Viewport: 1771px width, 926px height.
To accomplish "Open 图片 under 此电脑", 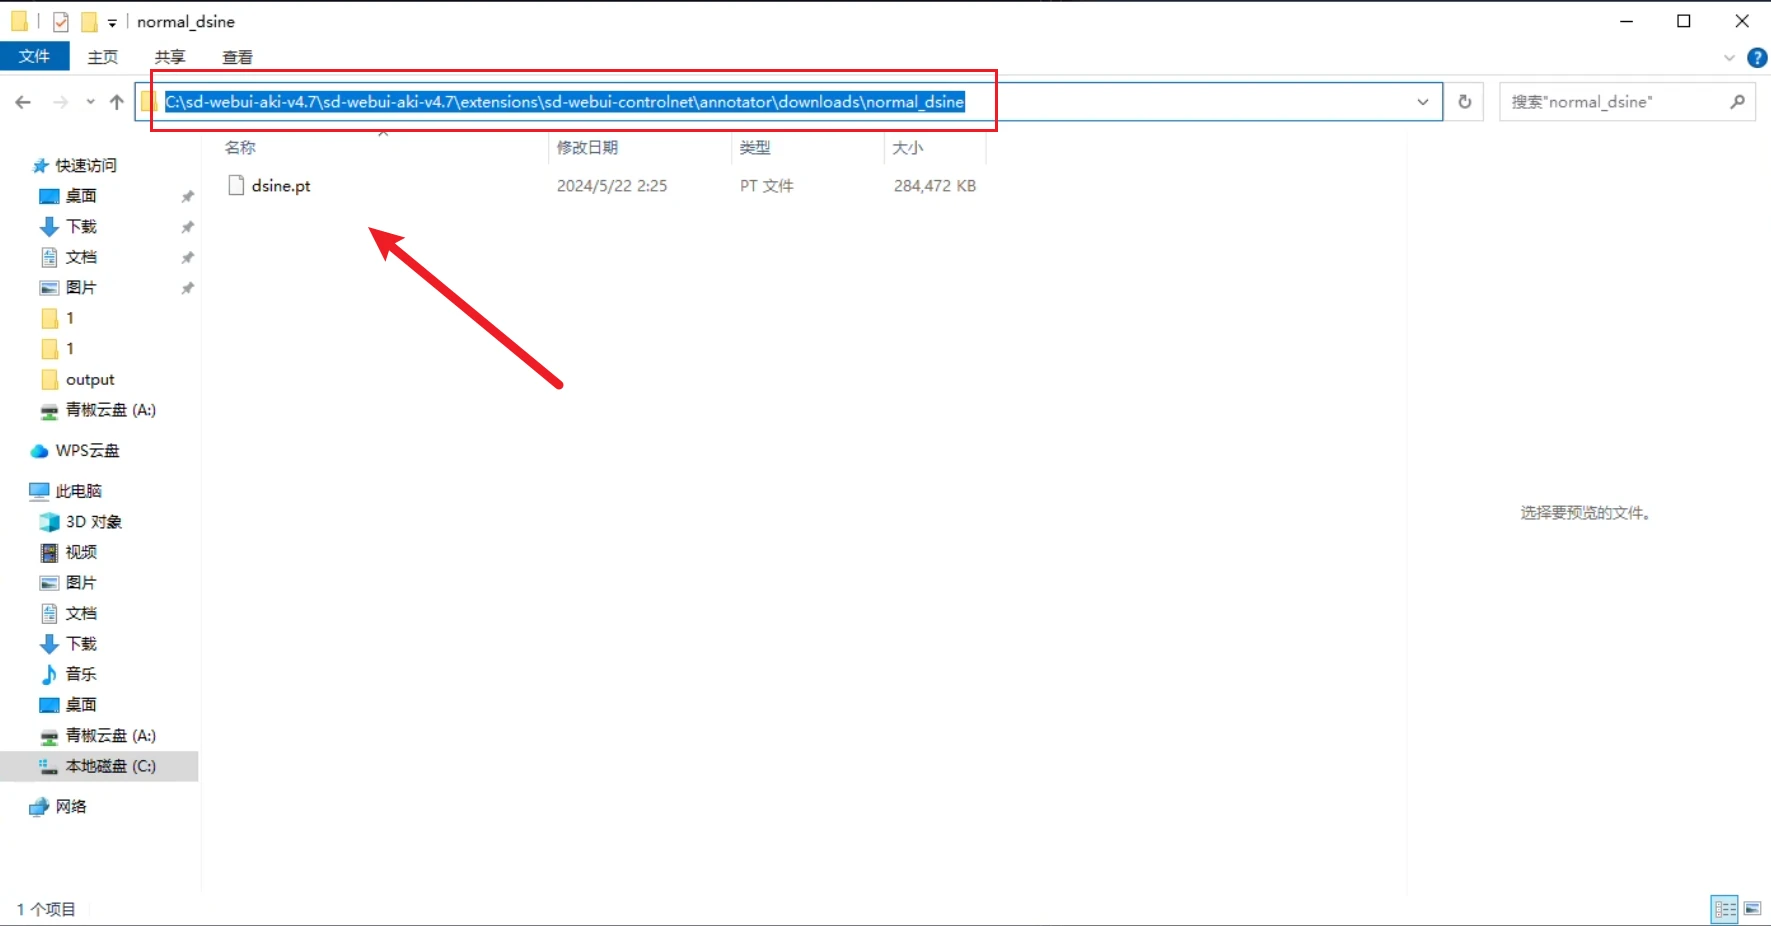I will coord(81,583).
